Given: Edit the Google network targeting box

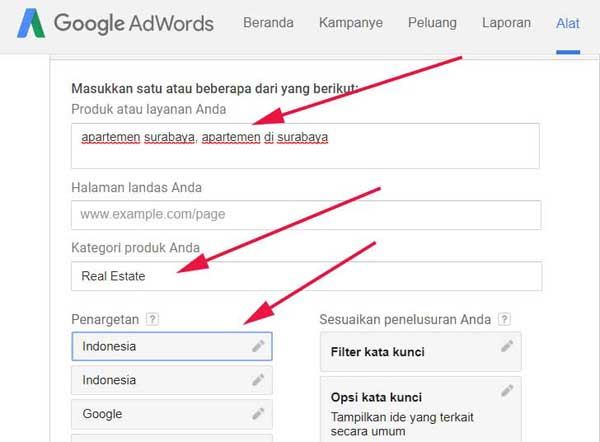Looking at the screenshot, I should 172,414.
